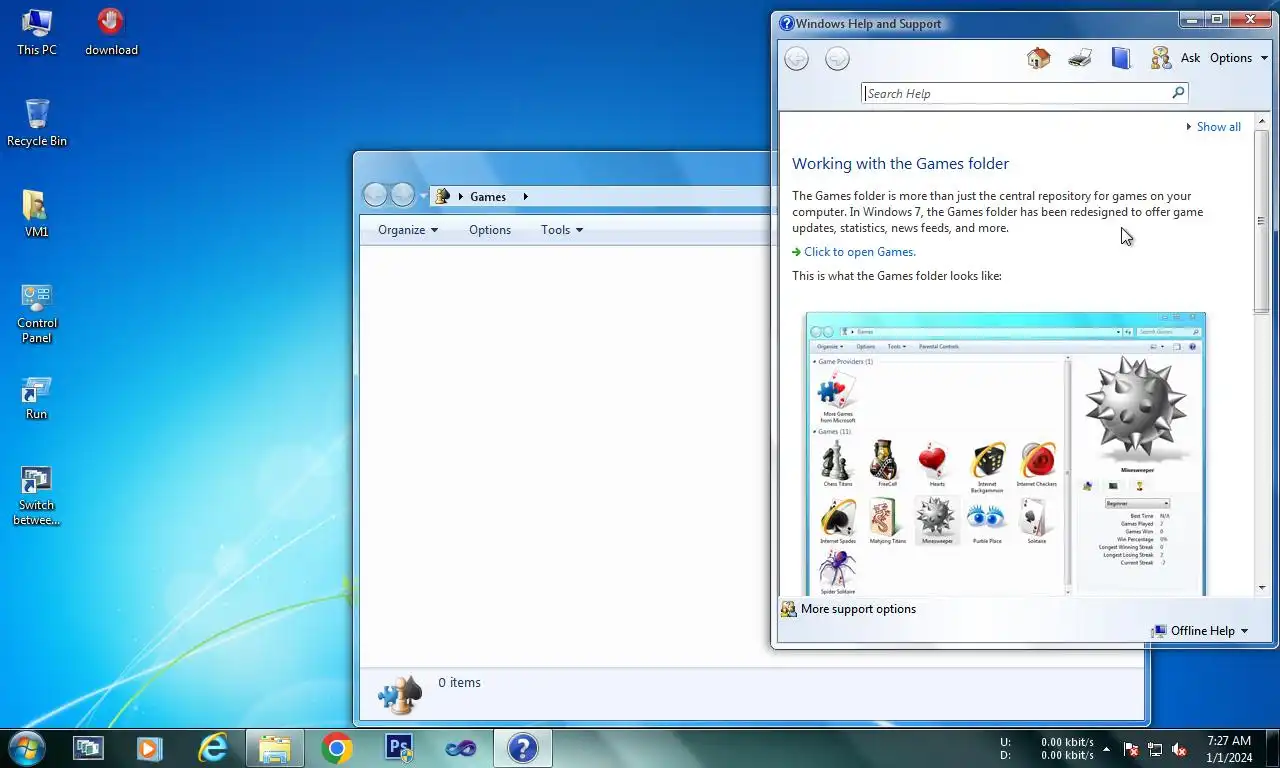
Task: Expand Show all help sections
Action: point(1213,127)
